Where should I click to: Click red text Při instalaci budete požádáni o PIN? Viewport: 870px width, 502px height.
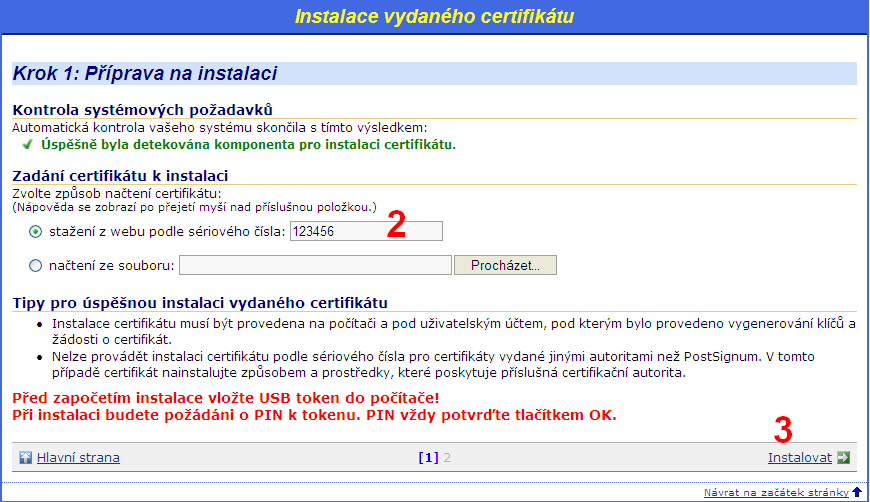point(314,415)
